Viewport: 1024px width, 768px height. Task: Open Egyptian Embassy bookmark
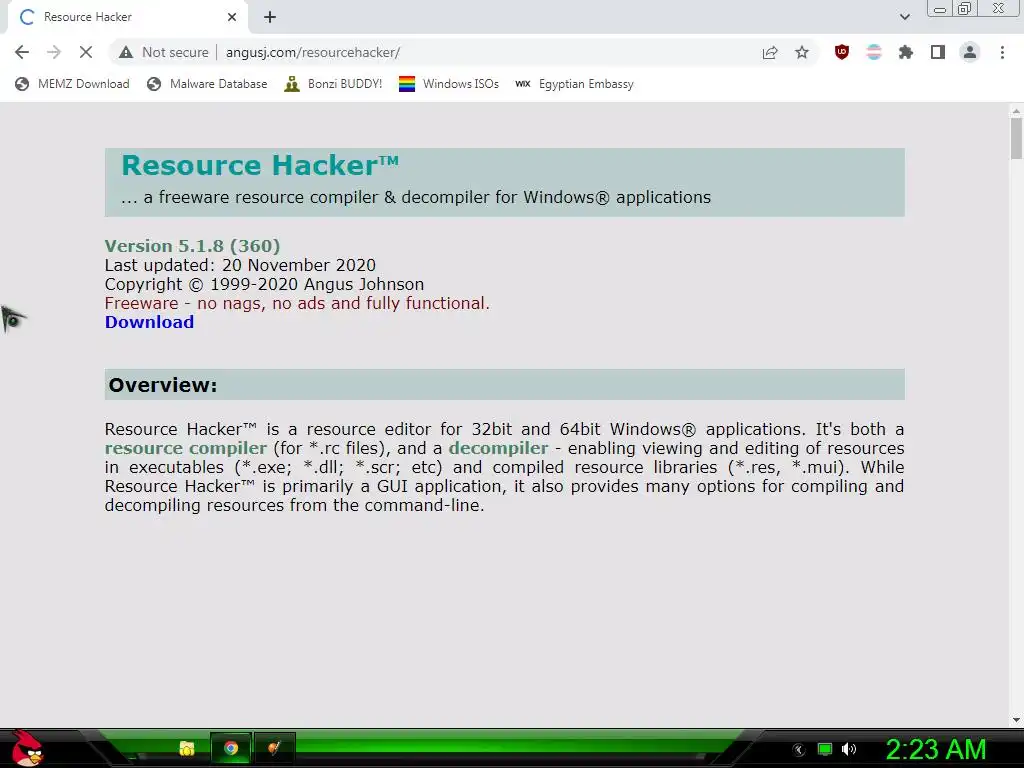point(574,84)
